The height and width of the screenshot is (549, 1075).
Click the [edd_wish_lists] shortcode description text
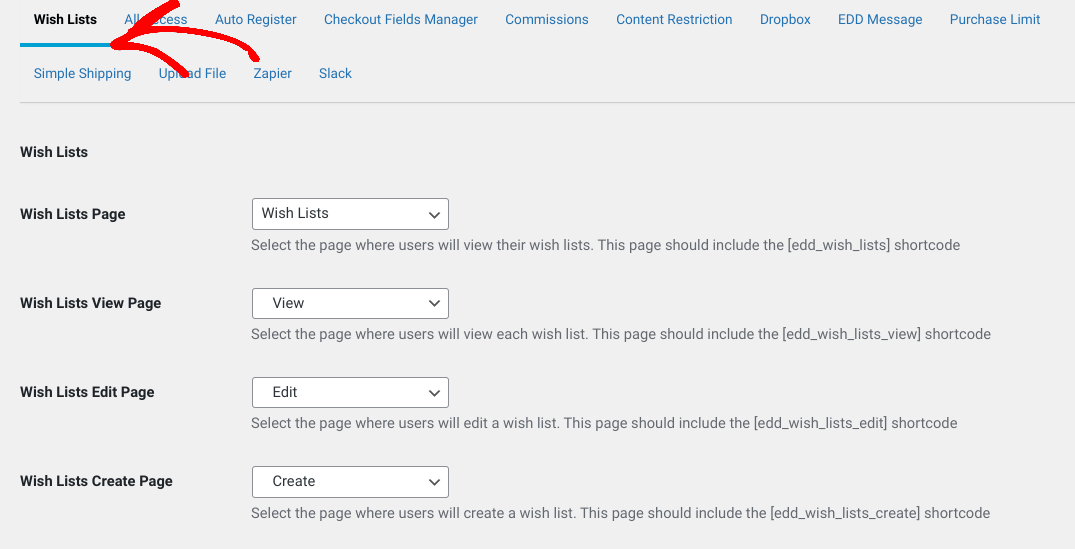click(x=605, y=245)
